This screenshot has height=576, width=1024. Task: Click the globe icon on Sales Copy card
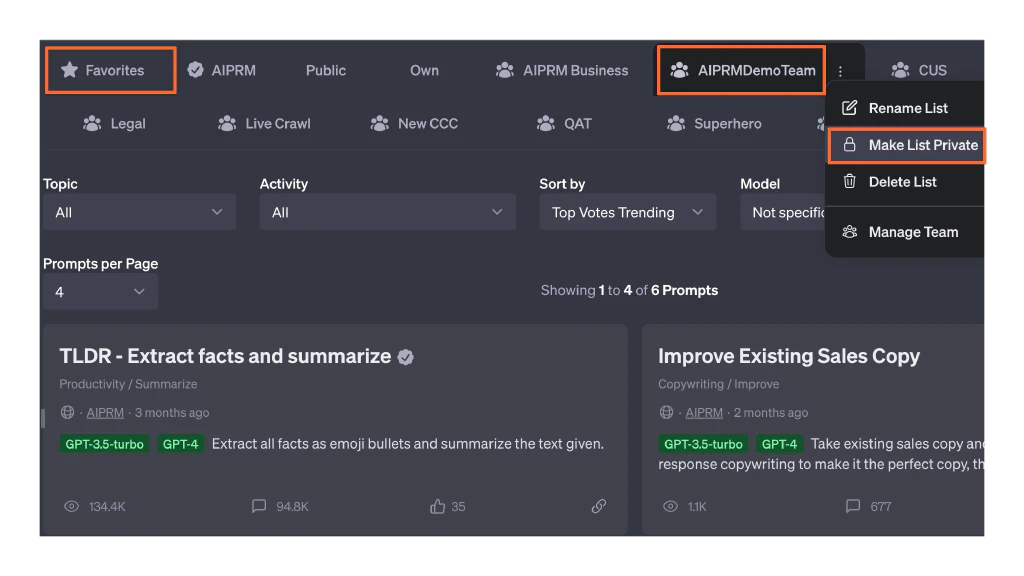point(666,412)
